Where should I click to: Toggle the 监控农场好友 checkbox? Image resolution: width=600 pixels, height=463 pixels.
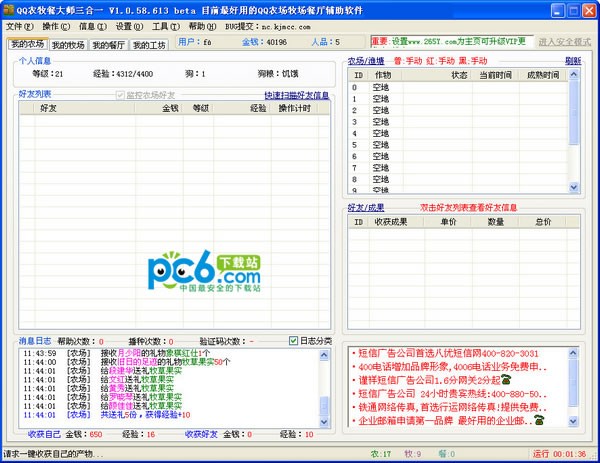tap(120, 95)
